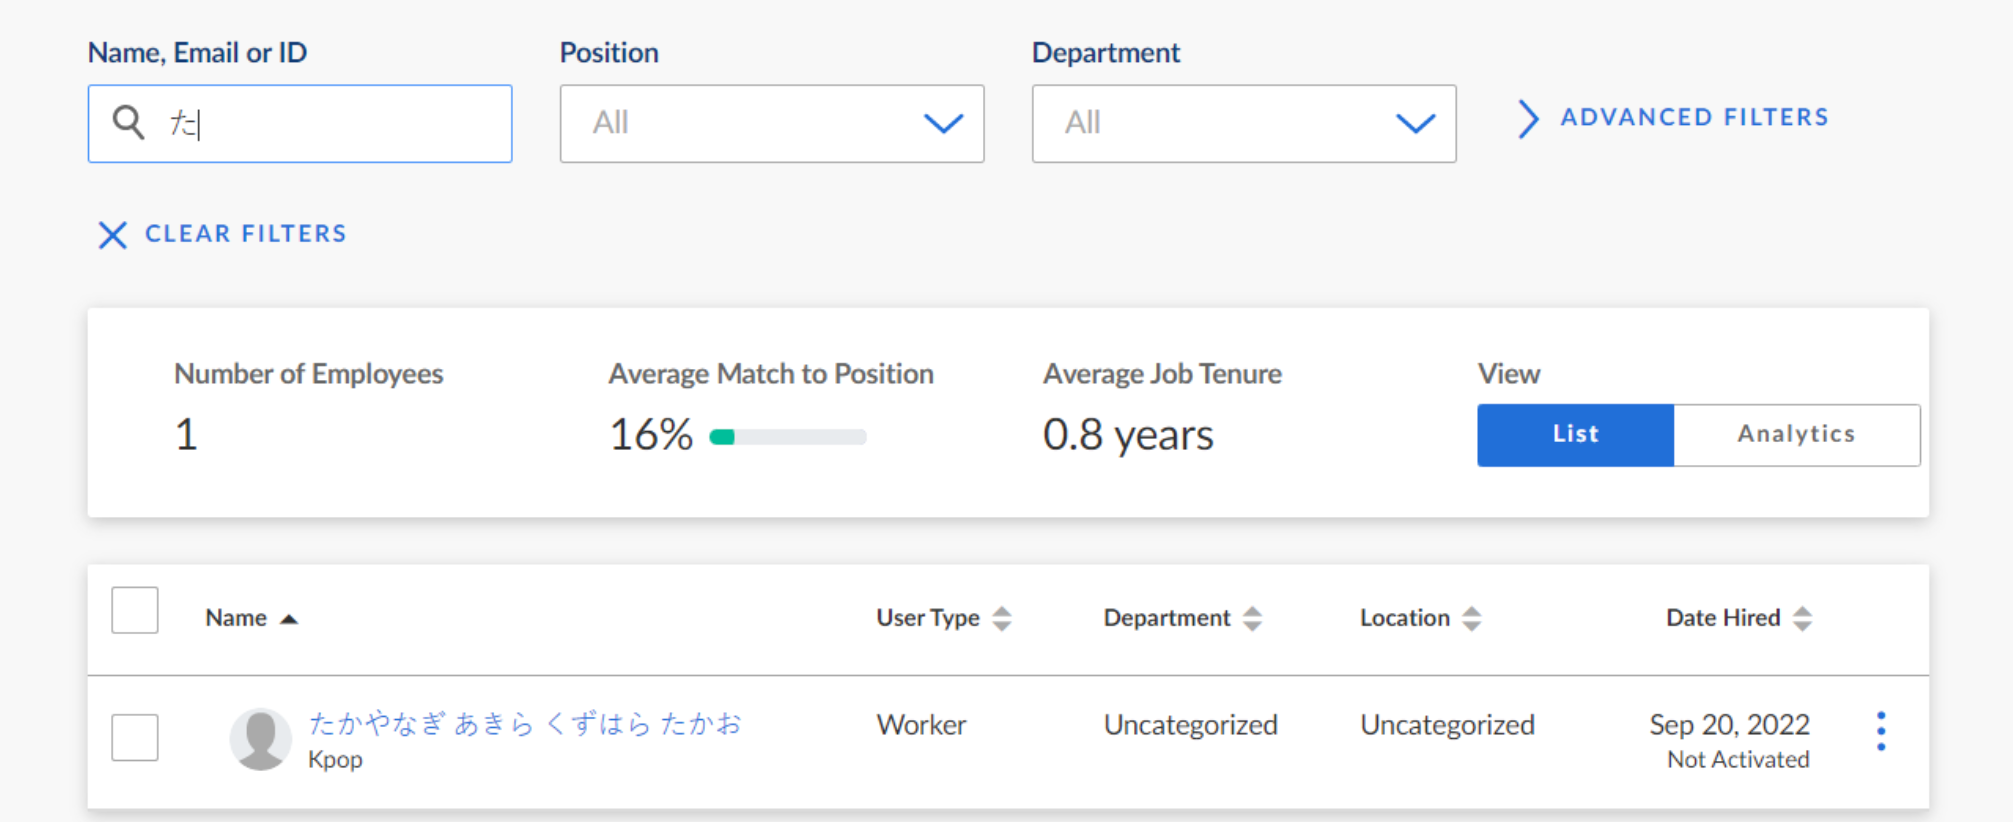Click the employee avatar placeholder

pyautogui.click(x=260, y=740)
